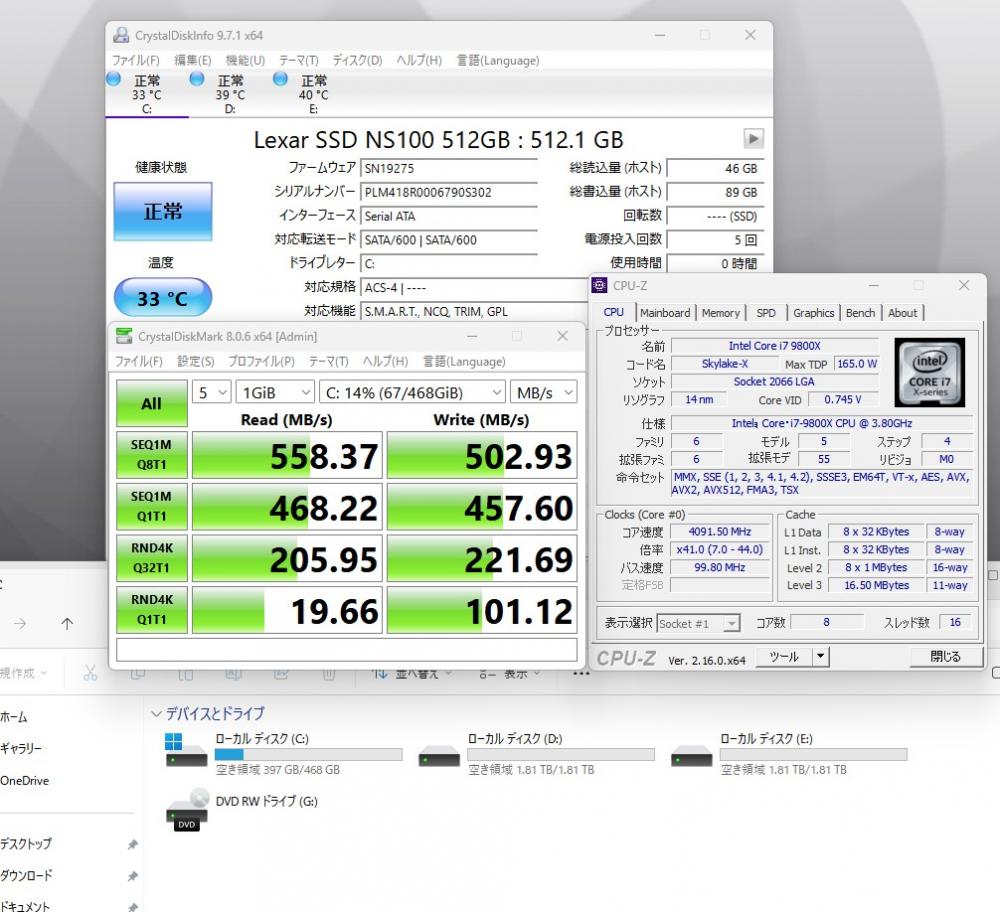
Task: Click the CrystalDiskInfo title bar icon
Action: click(121, 35)
